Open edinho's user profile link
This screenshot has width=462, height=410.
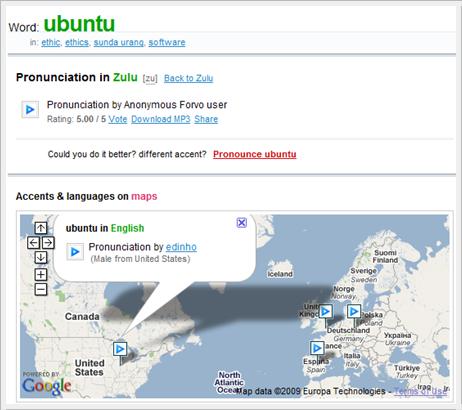[181, 247]
